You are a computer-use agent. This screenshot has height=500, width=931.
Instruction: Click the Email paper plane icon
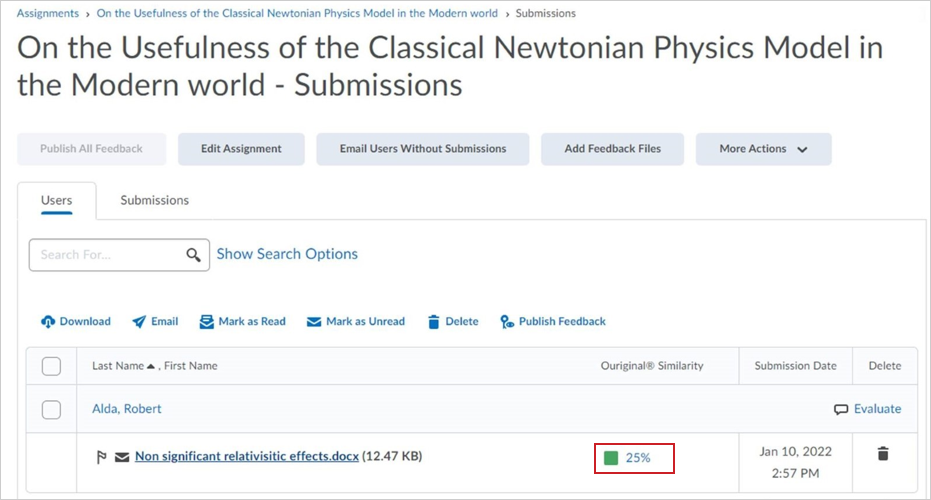tap(139, 322)
